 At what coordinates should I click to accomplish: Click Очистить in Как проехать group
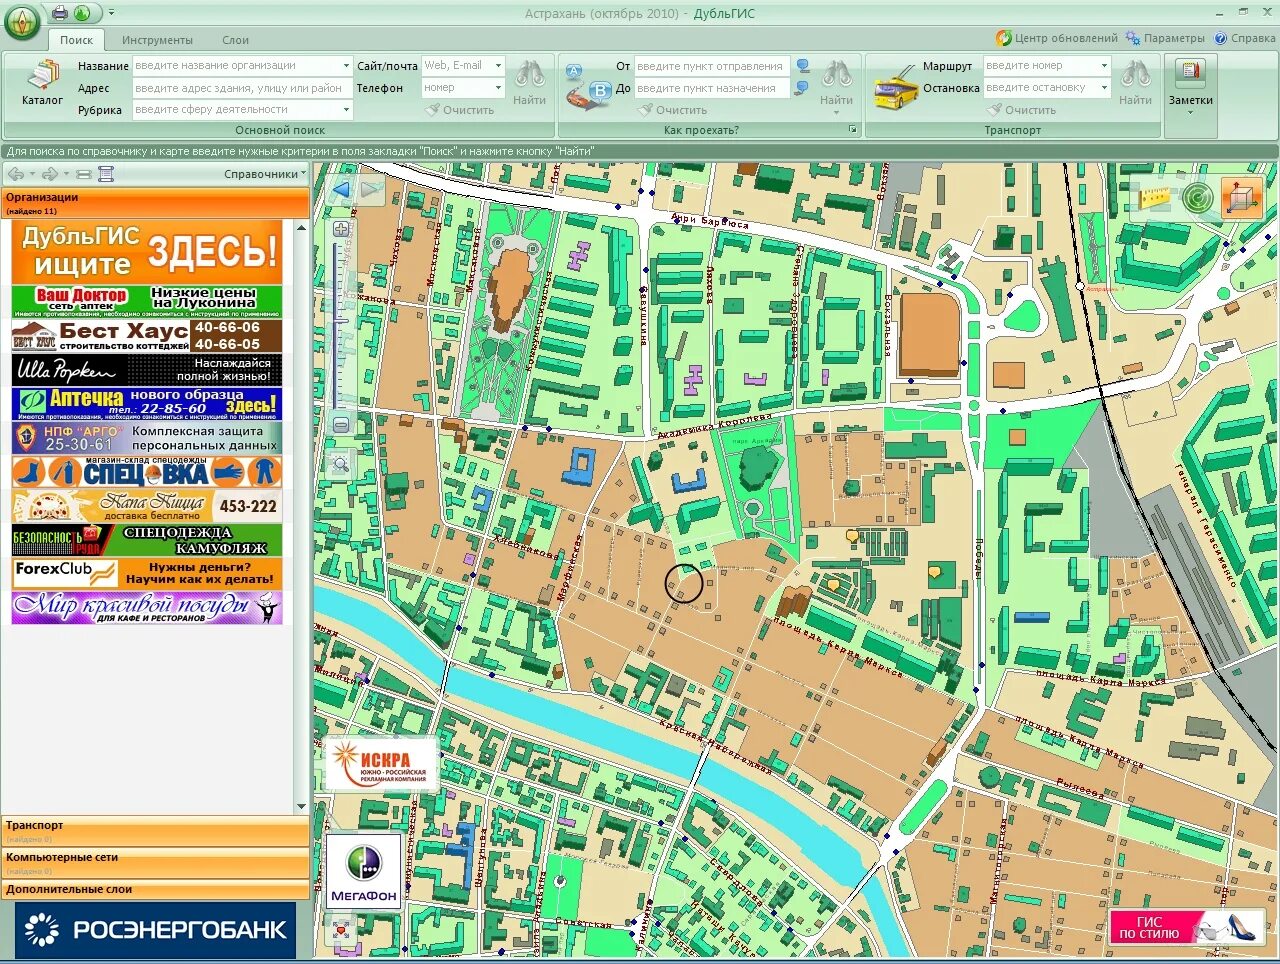coord(673,110)
